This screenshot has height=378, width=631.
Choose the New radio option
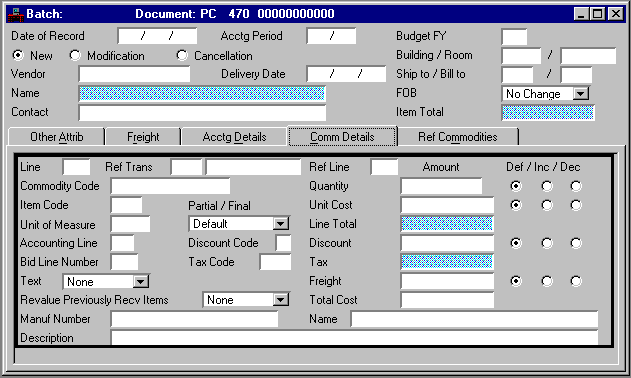18,55
